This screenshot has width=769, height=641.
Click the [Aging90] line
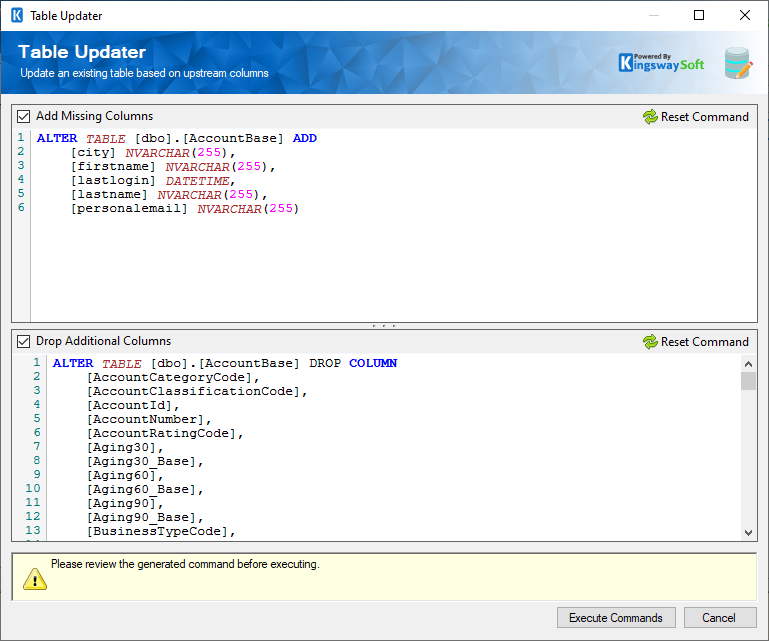tap(125, 503)
